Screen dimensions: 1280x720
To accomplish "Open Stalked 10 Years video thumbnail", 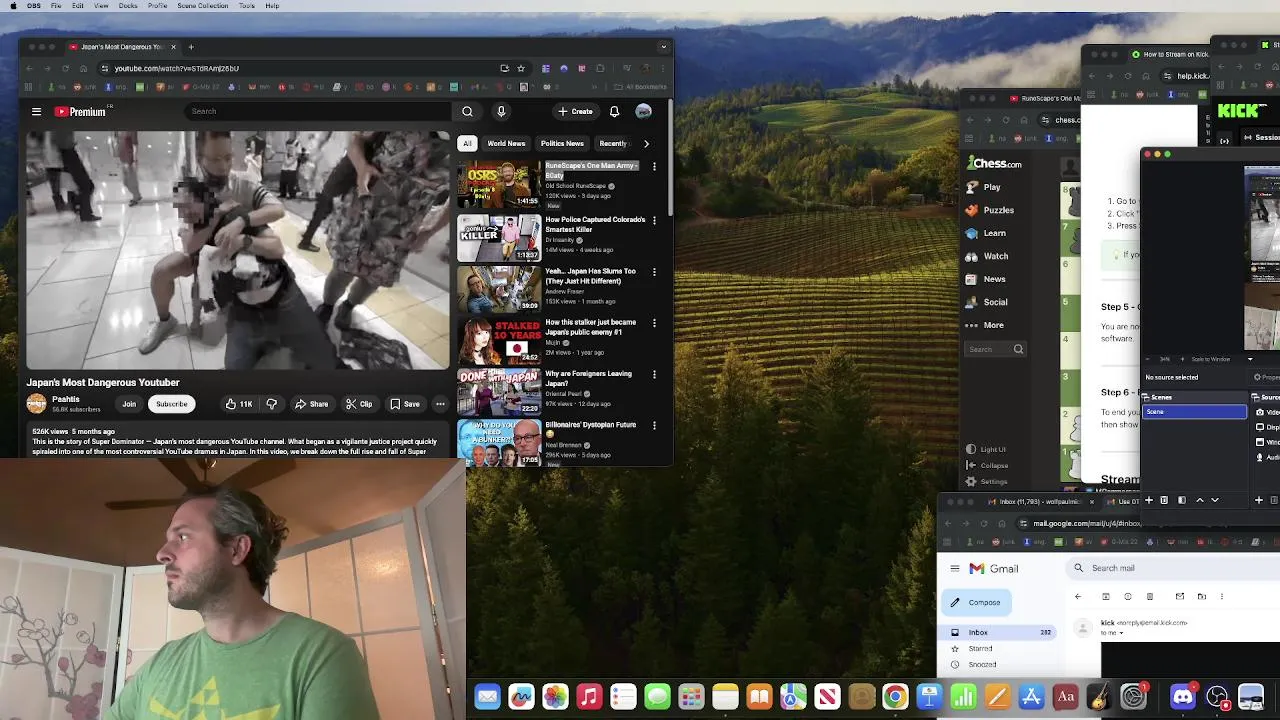I will coord(499,341).
